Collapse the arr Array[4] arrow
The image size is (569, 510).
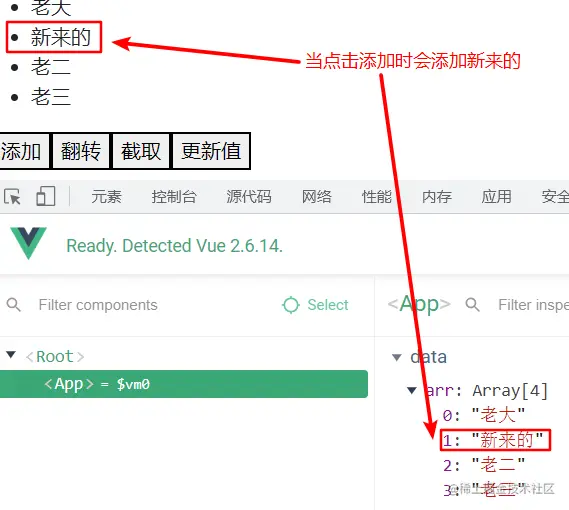412,391
